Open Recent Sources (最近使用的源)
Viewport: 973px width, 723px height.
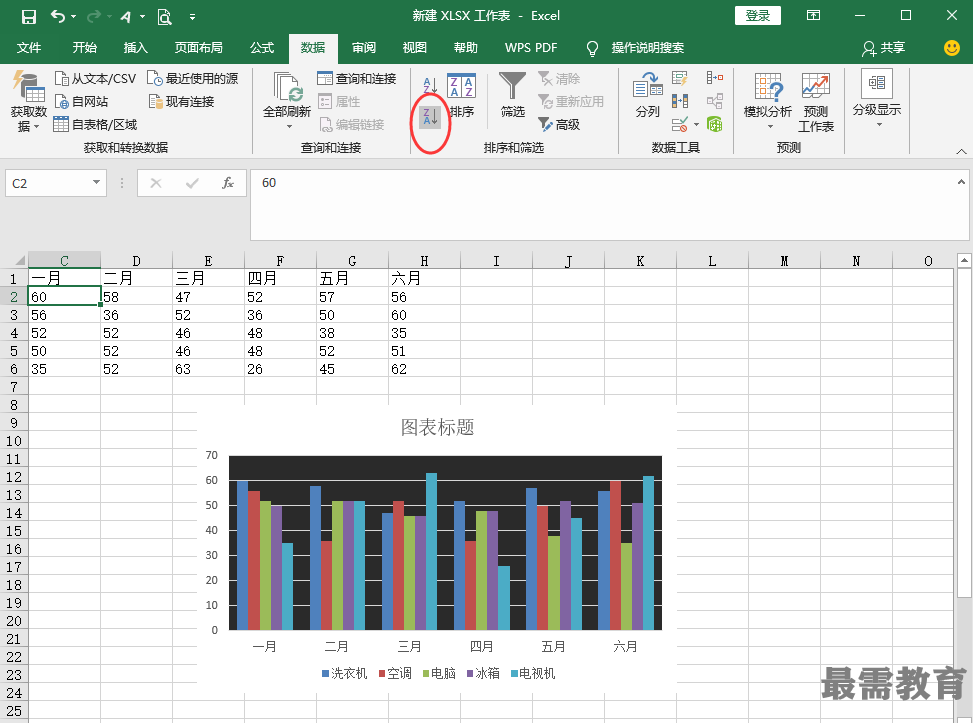pyautogui.click(x=193, y=79)
